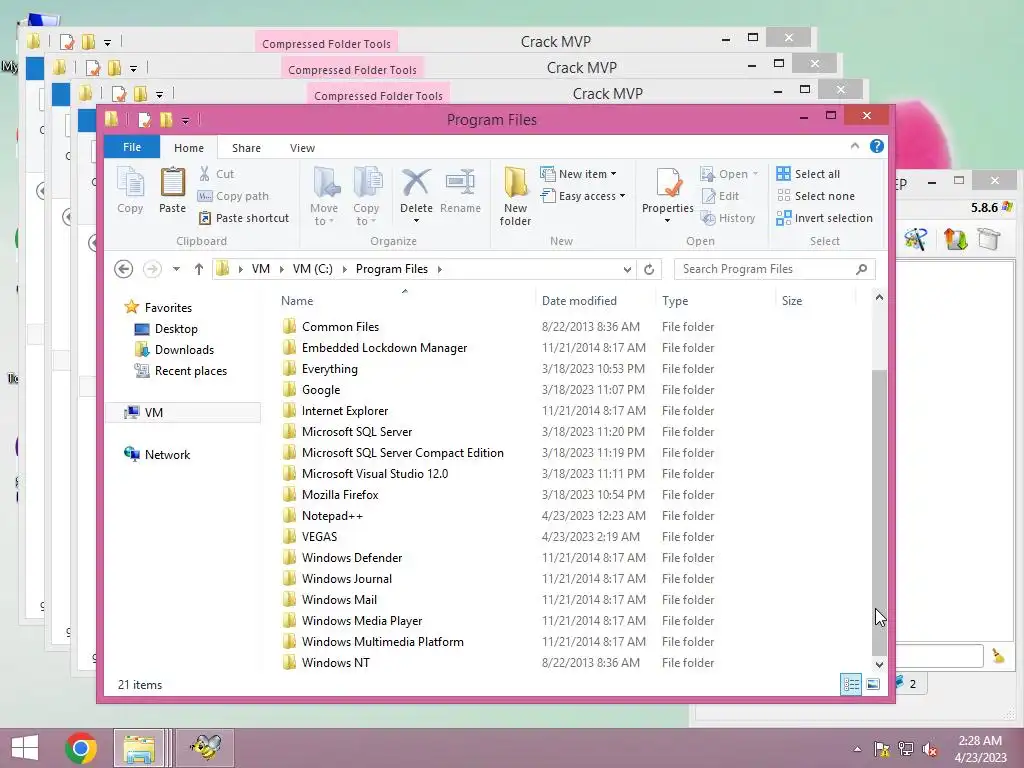Open Google Chrome from the taskbar
This screenshot has height=768, width=1024.
pos(81,748)
